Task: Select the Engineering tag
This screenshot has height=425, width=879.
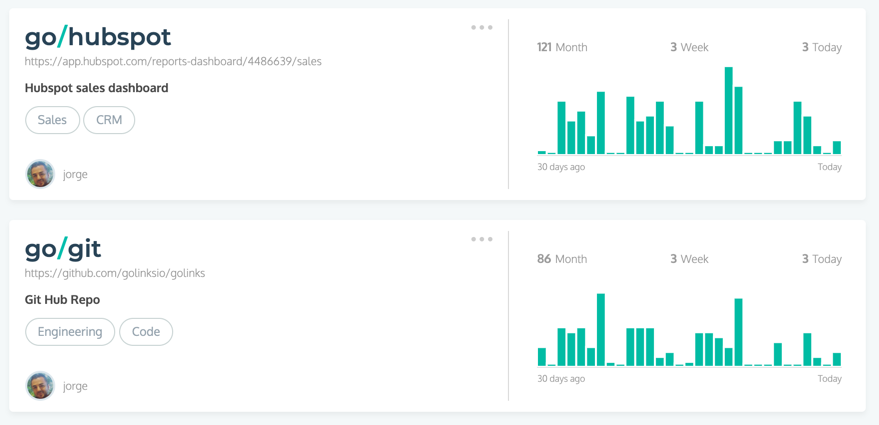Action: [x=70, y=332]
